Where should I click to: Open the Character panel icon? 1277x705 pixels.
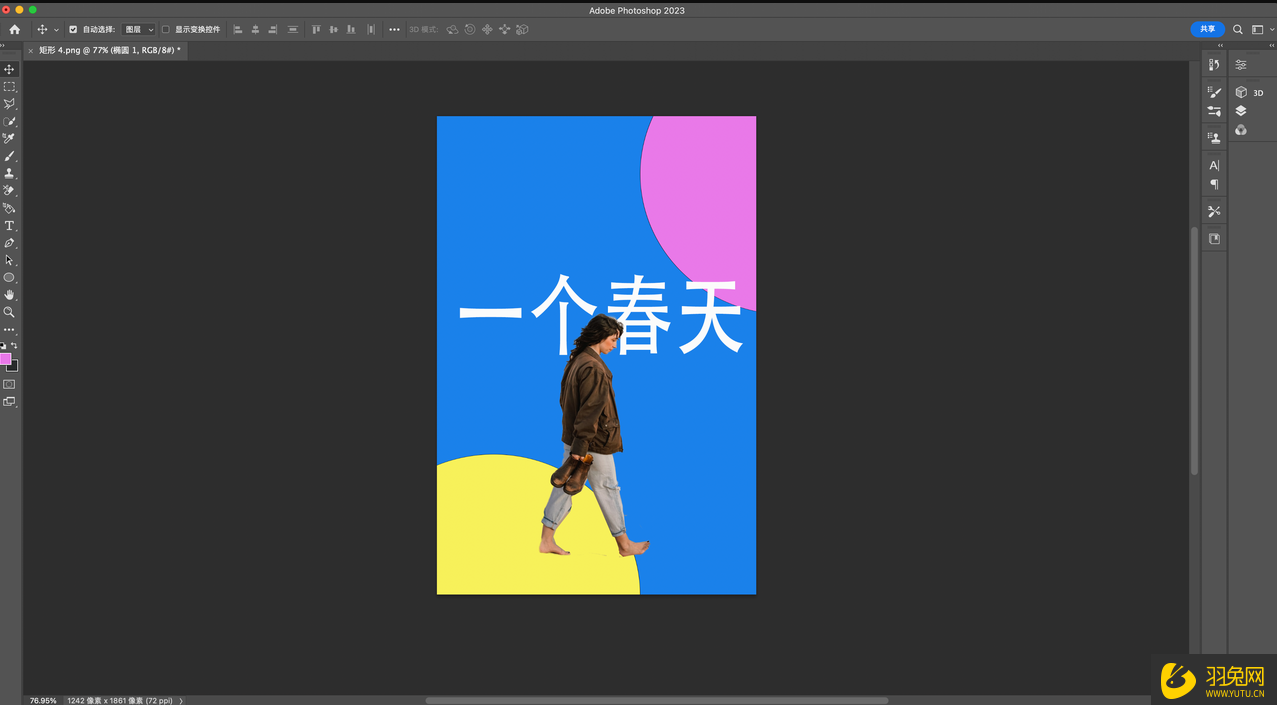pyautogui.click(x=1214, y=166)
